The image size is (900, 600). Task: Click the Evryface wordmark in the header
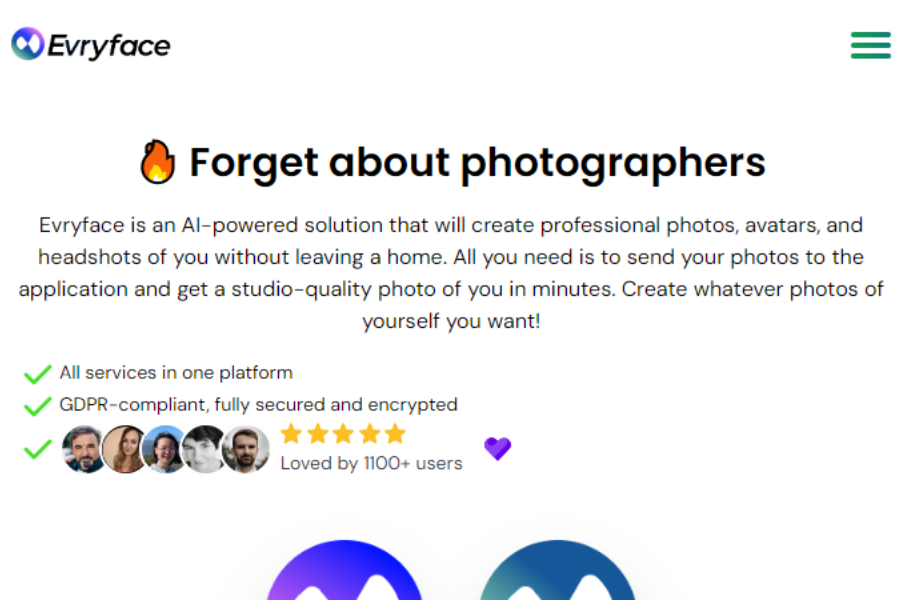tap(110, 43)
